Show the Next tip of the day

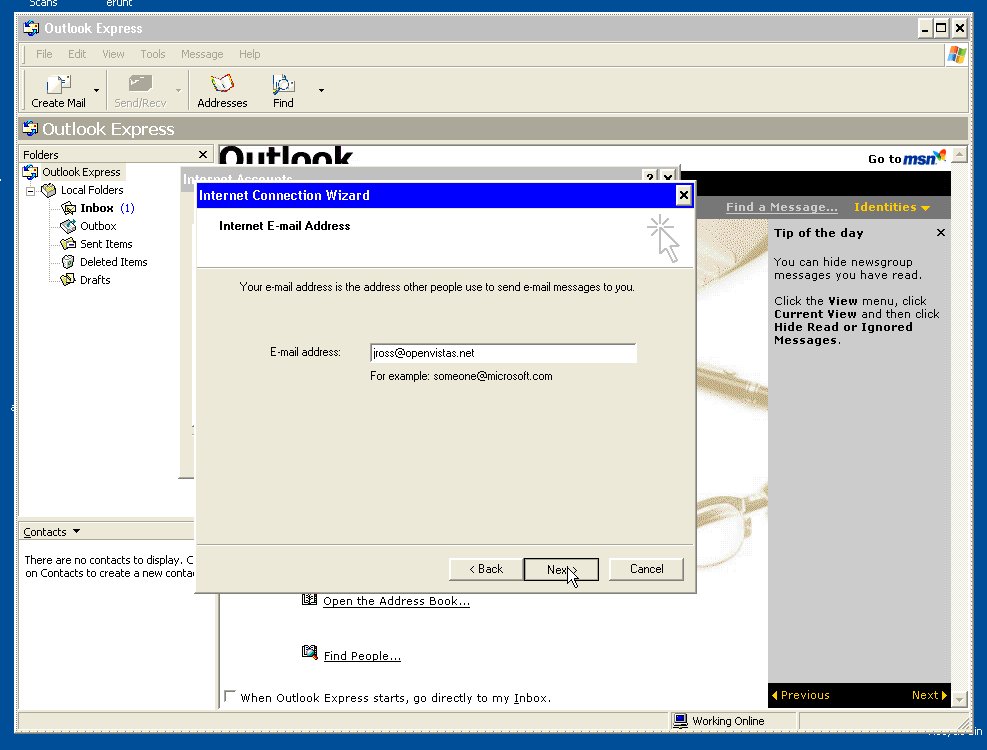pos(929,695)
